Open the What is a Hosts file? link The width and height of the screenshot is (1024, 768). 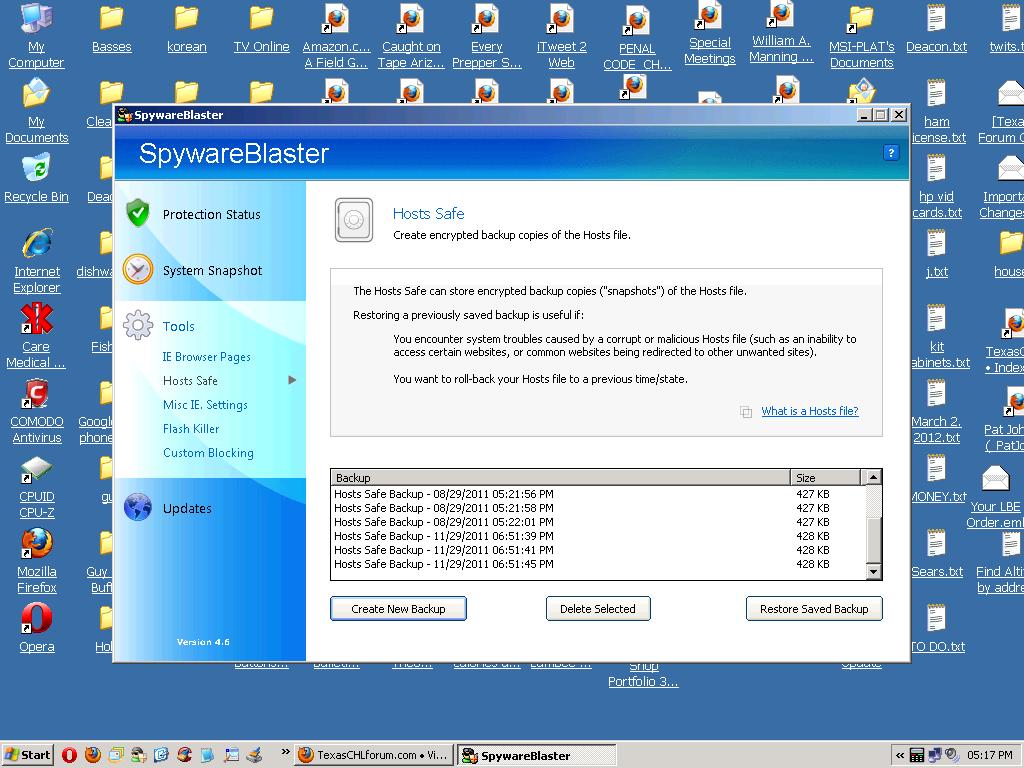pos(810,411)
